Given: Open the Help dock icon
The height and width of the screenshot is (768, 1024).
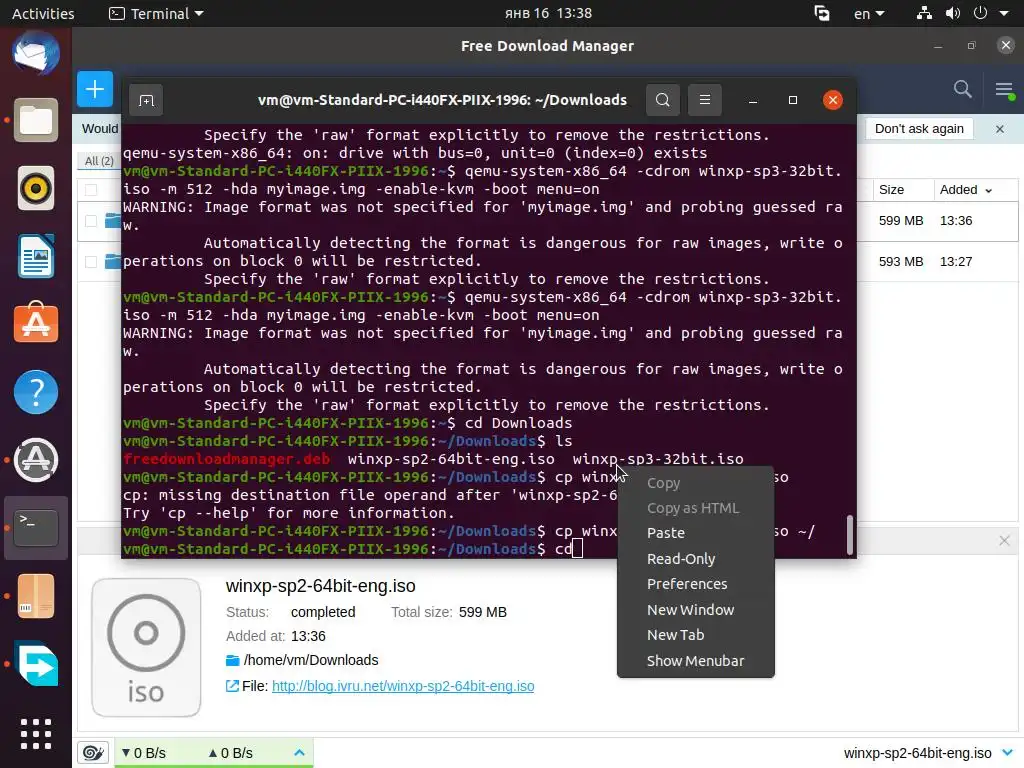Looking at the screenshot, I should 36,392.
